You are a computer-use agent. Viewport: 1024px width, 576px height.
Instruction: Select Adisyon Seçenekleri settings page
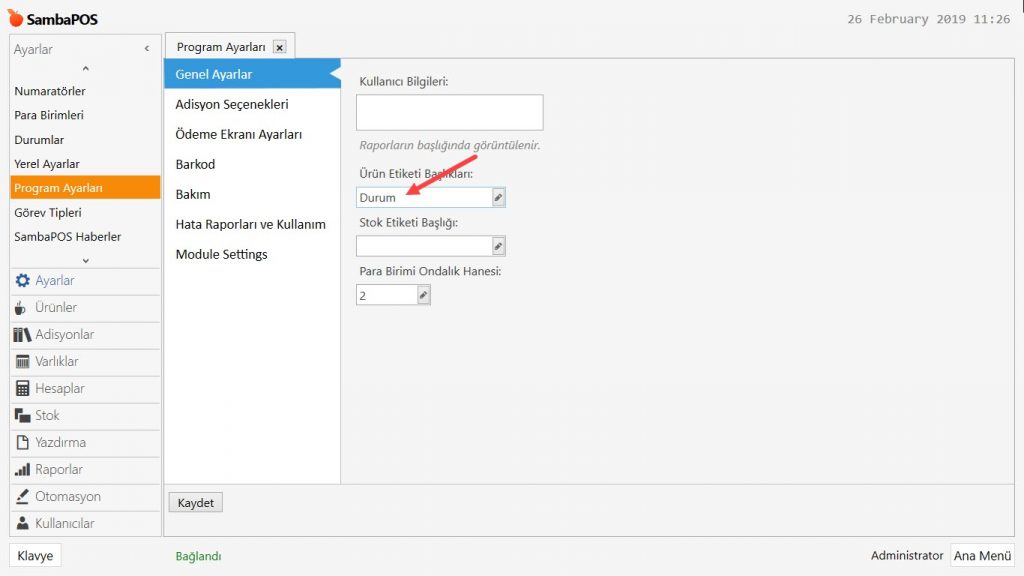click(x=232, y=105)
